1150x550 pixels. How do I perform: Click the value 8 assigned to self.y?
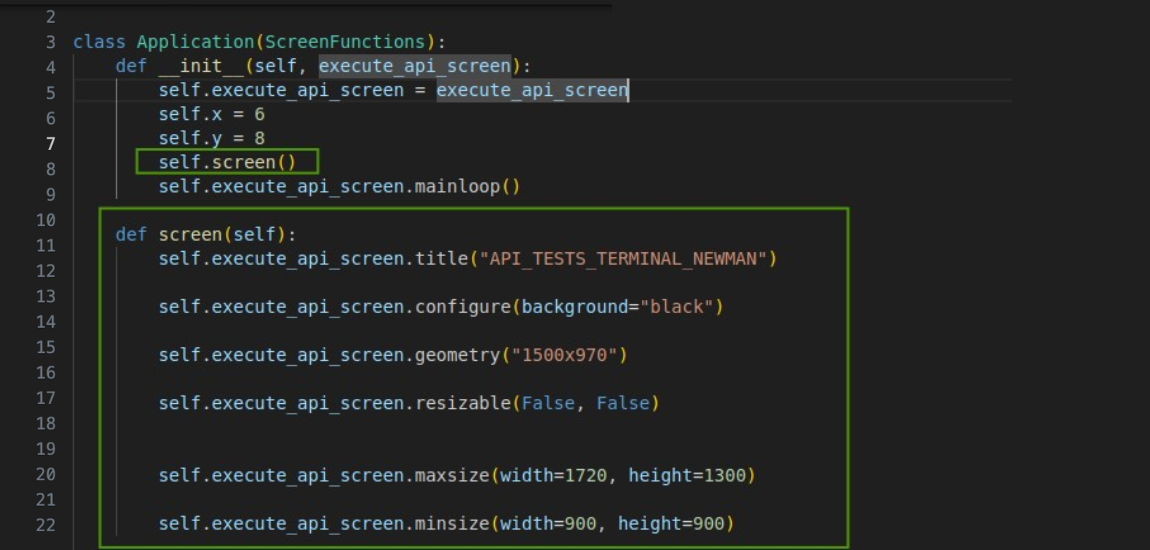(x=259, y=138)
